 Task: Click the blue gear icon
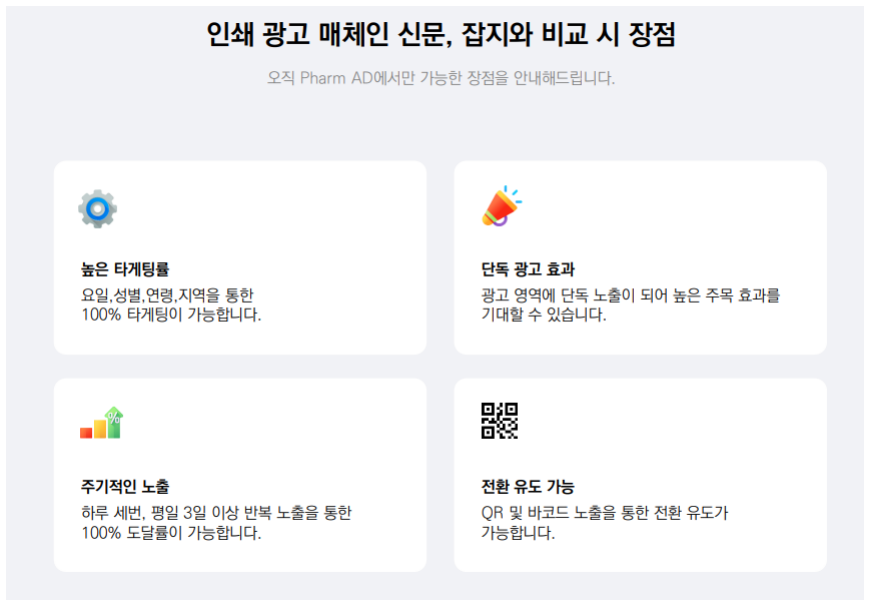(98, 209)
